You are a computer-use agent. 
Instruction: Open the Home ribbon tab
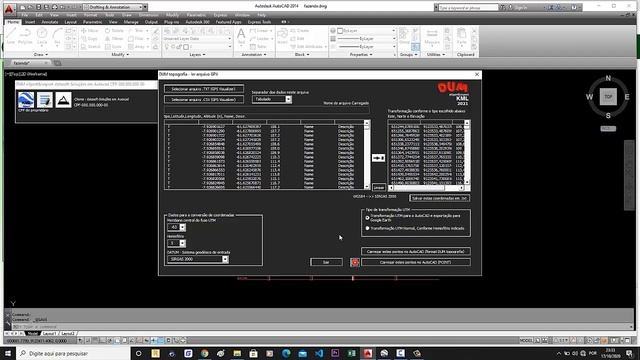pyautogui.click(x=13, y=22)
